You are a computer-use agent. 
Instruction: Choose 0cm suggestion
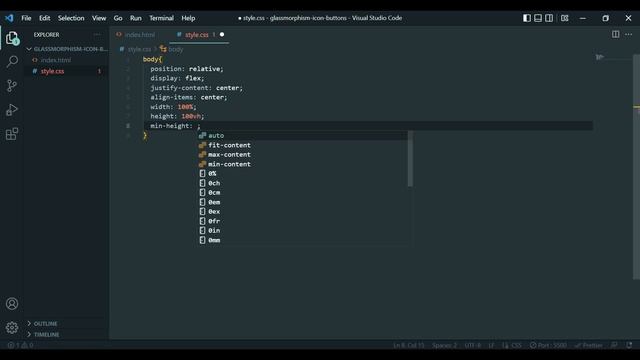[x=302, y=192]
